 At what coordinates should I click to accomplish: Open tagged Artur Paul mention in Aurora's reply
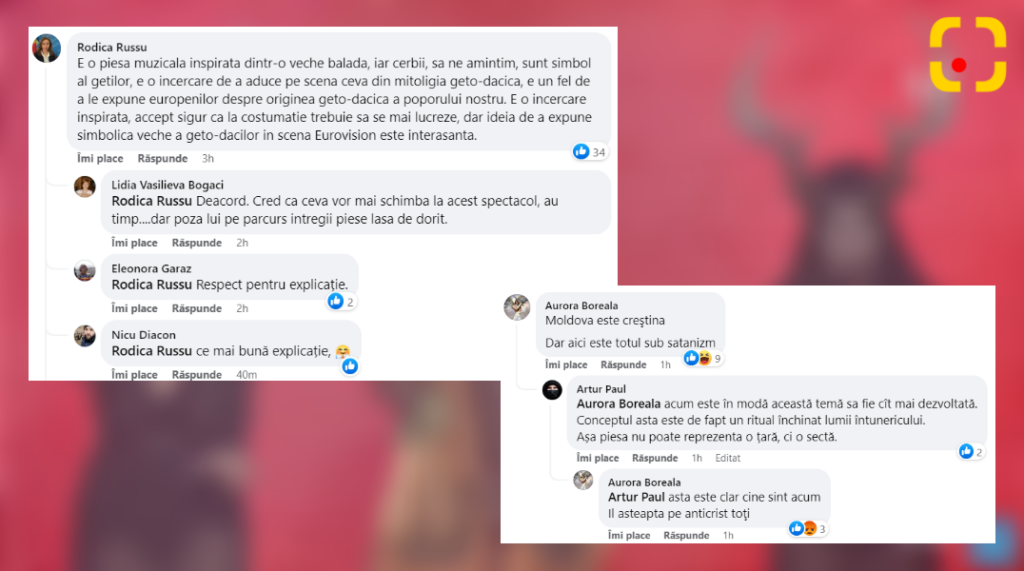[636, 497]
